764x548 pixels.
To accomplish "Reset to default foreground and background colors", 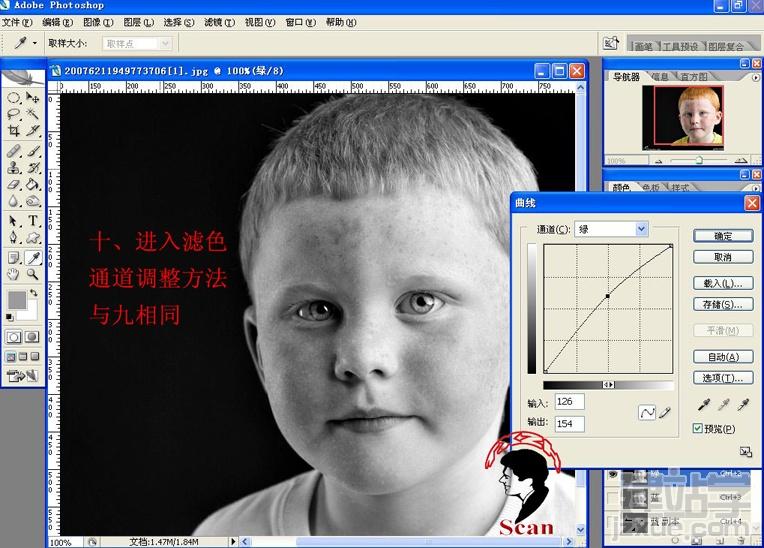I will [9, 318].
